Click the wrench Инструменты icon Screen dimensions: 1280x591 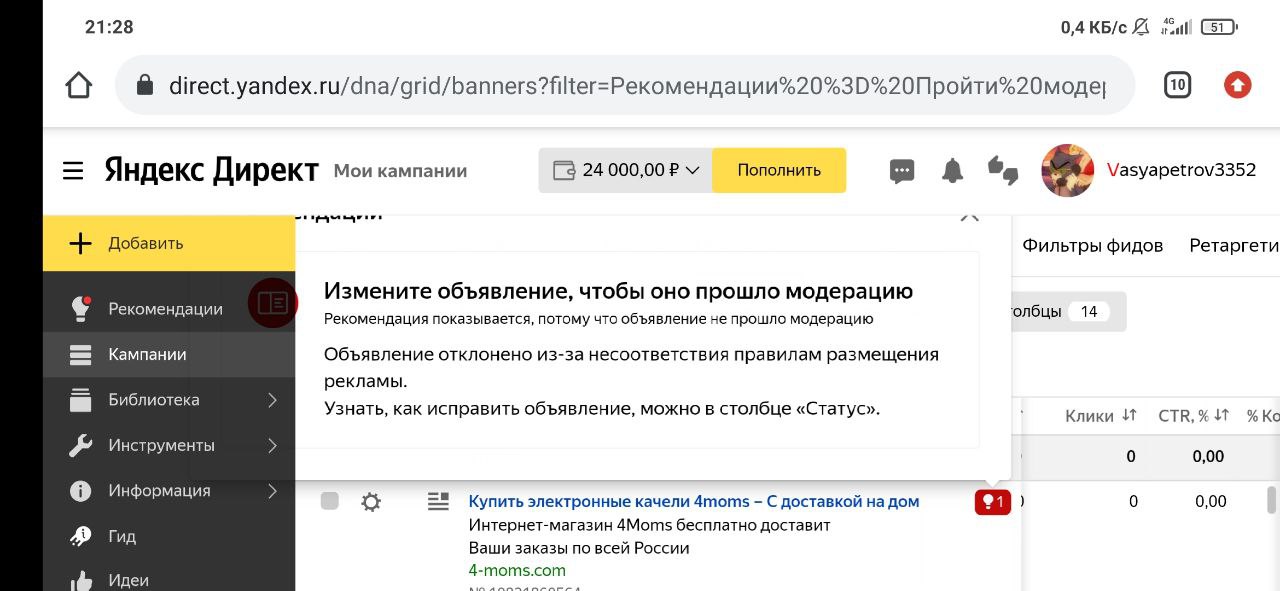coord(80,446)
